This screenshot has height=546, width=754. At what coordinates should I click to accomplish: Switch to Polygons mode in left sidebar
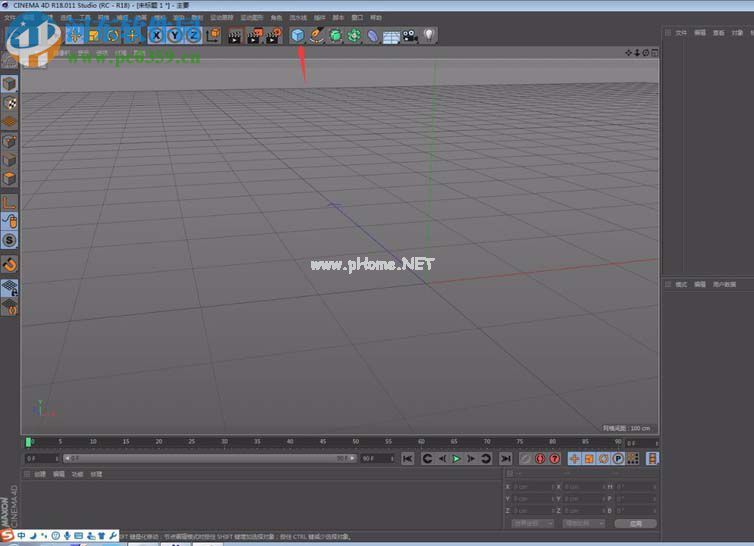coord(9,179)
